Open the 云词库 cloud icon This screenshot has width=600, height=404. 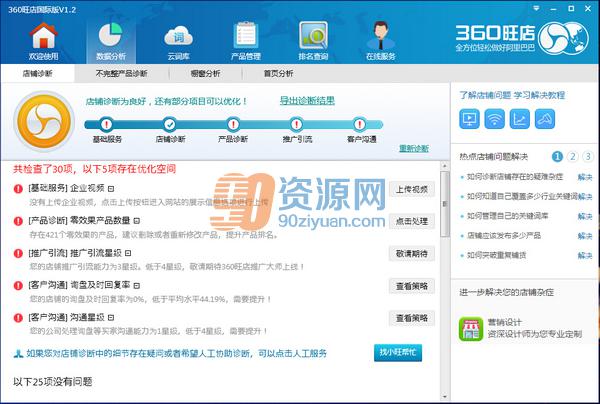coord(178,36)
